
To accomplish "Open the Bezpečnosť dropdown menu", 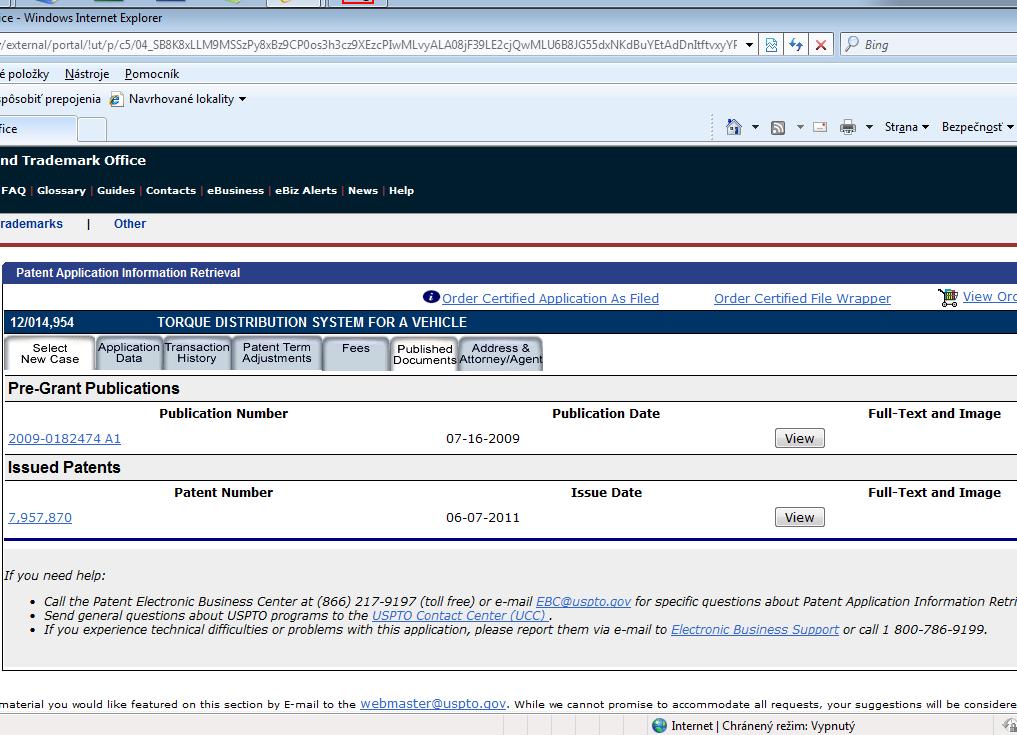I will click(x=977, y=127).
